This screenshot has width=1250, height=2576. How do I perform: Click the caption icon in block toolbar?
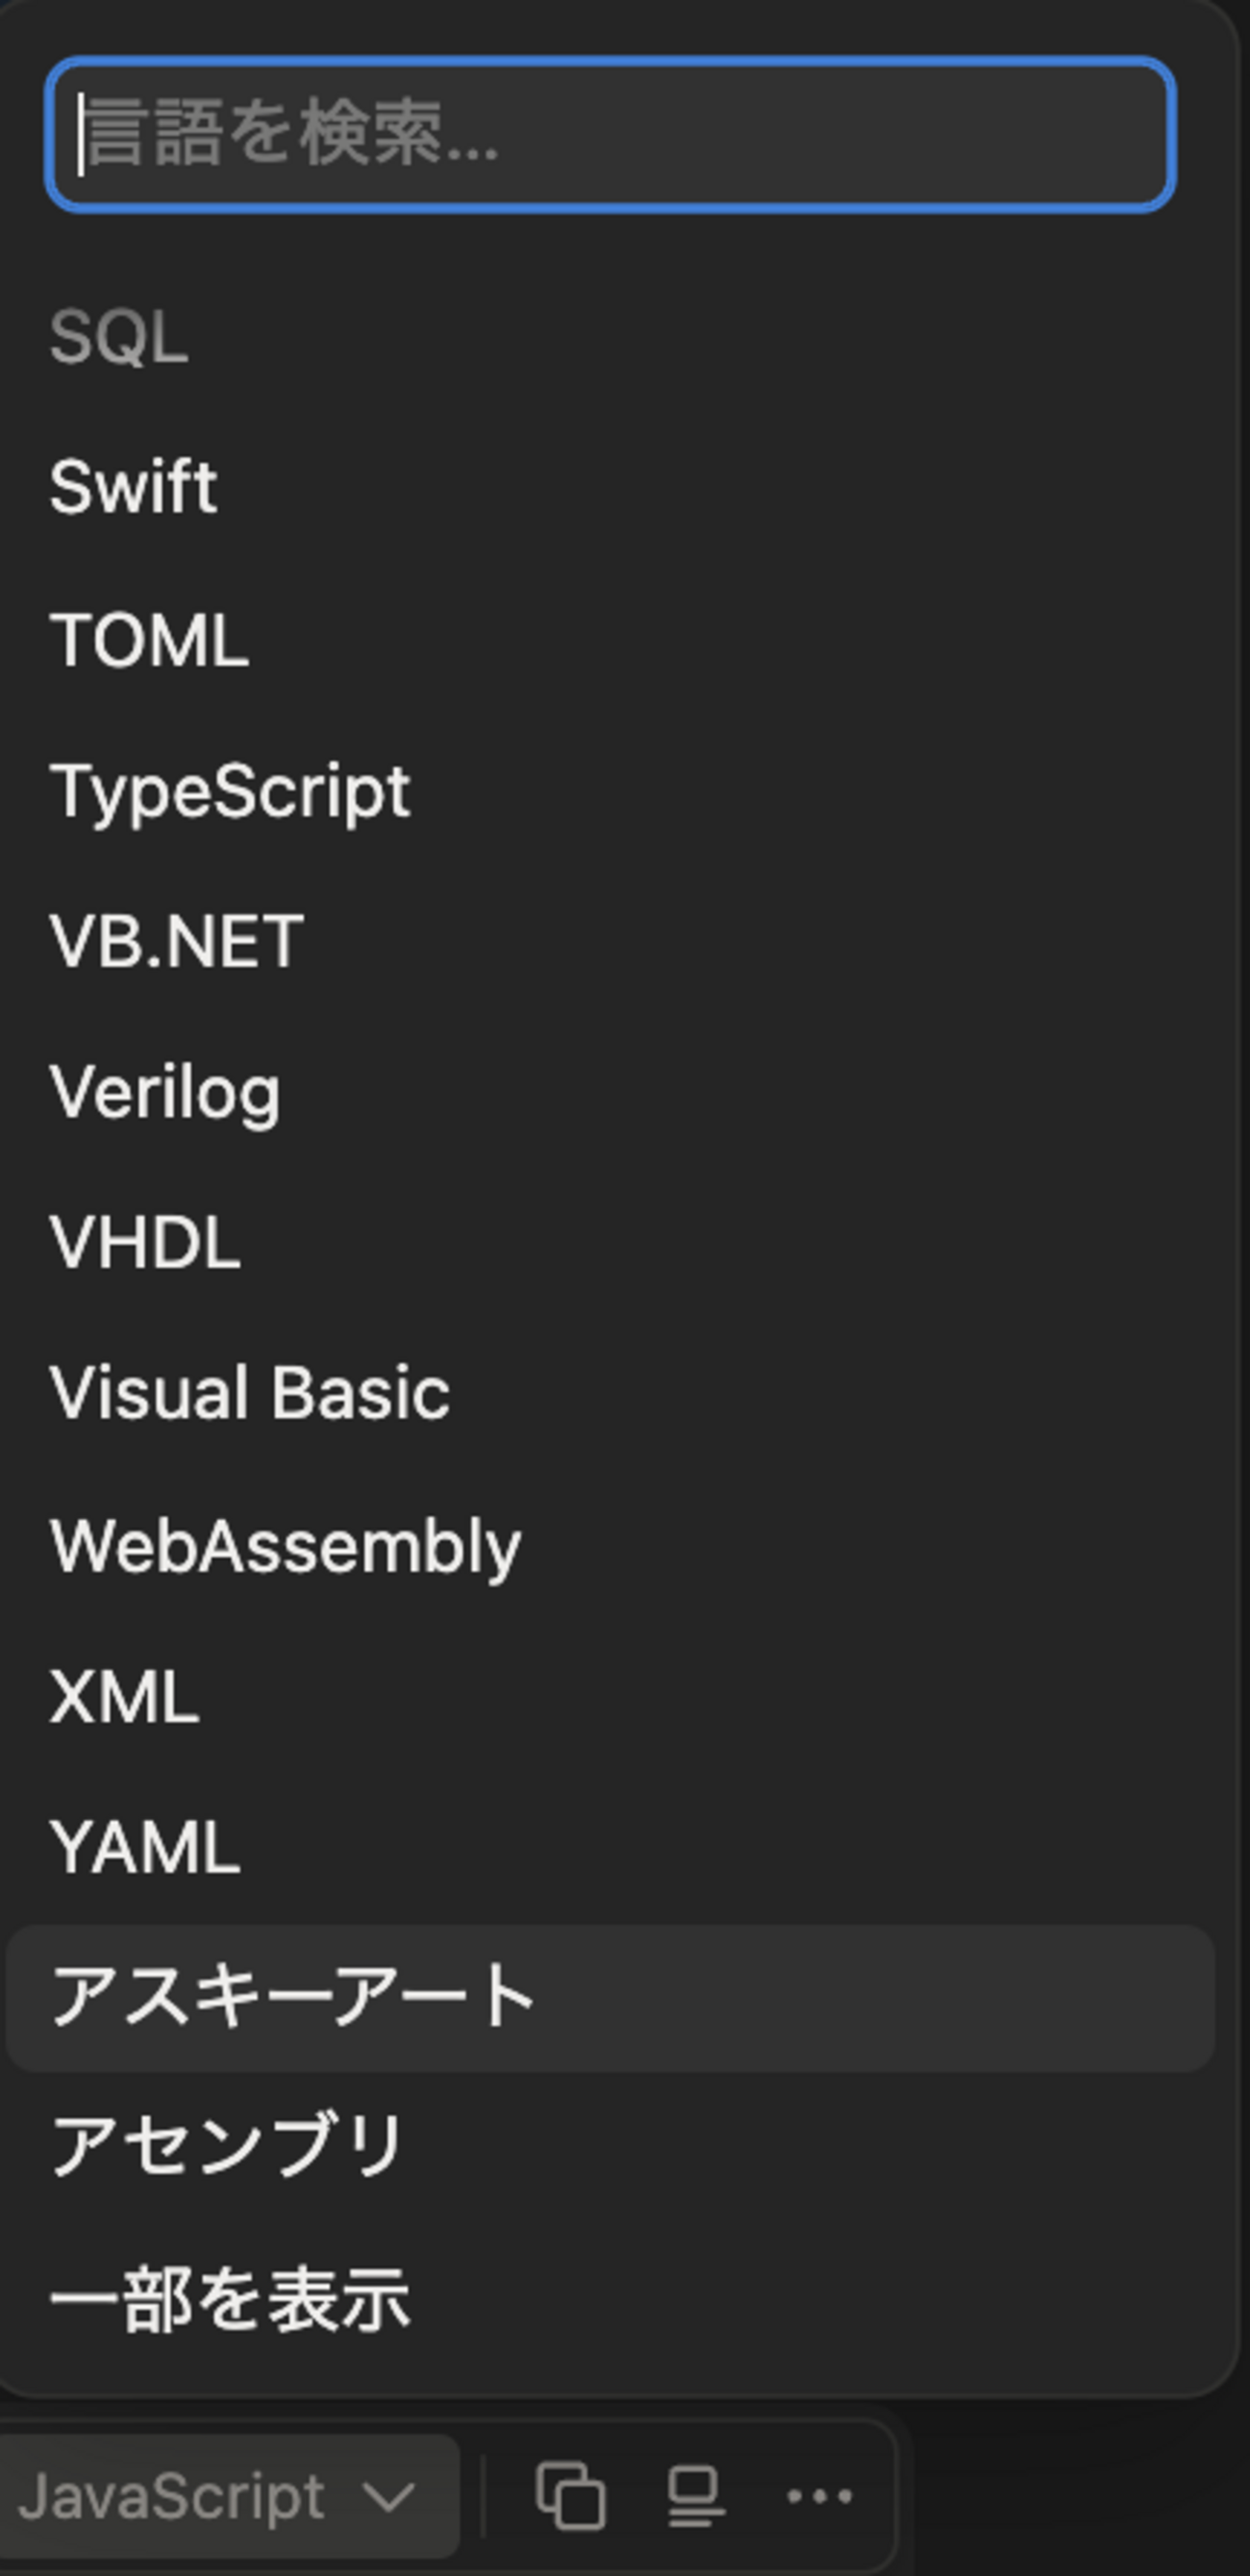[x=694, y=2497]
